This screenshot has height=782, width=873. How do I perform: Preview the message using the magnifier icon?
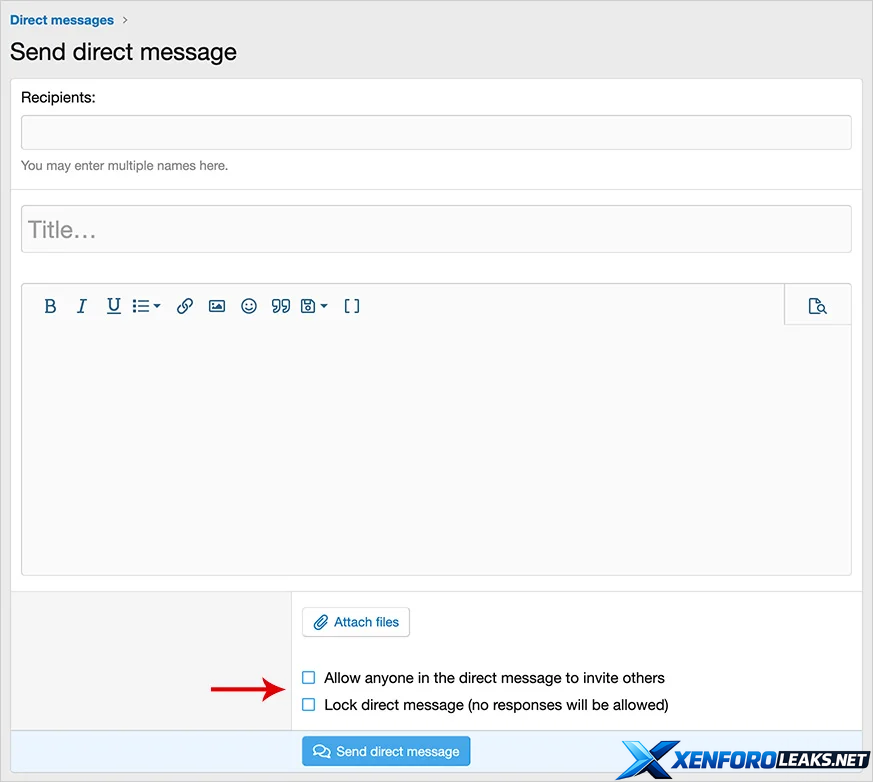click(x=817, y=306)
